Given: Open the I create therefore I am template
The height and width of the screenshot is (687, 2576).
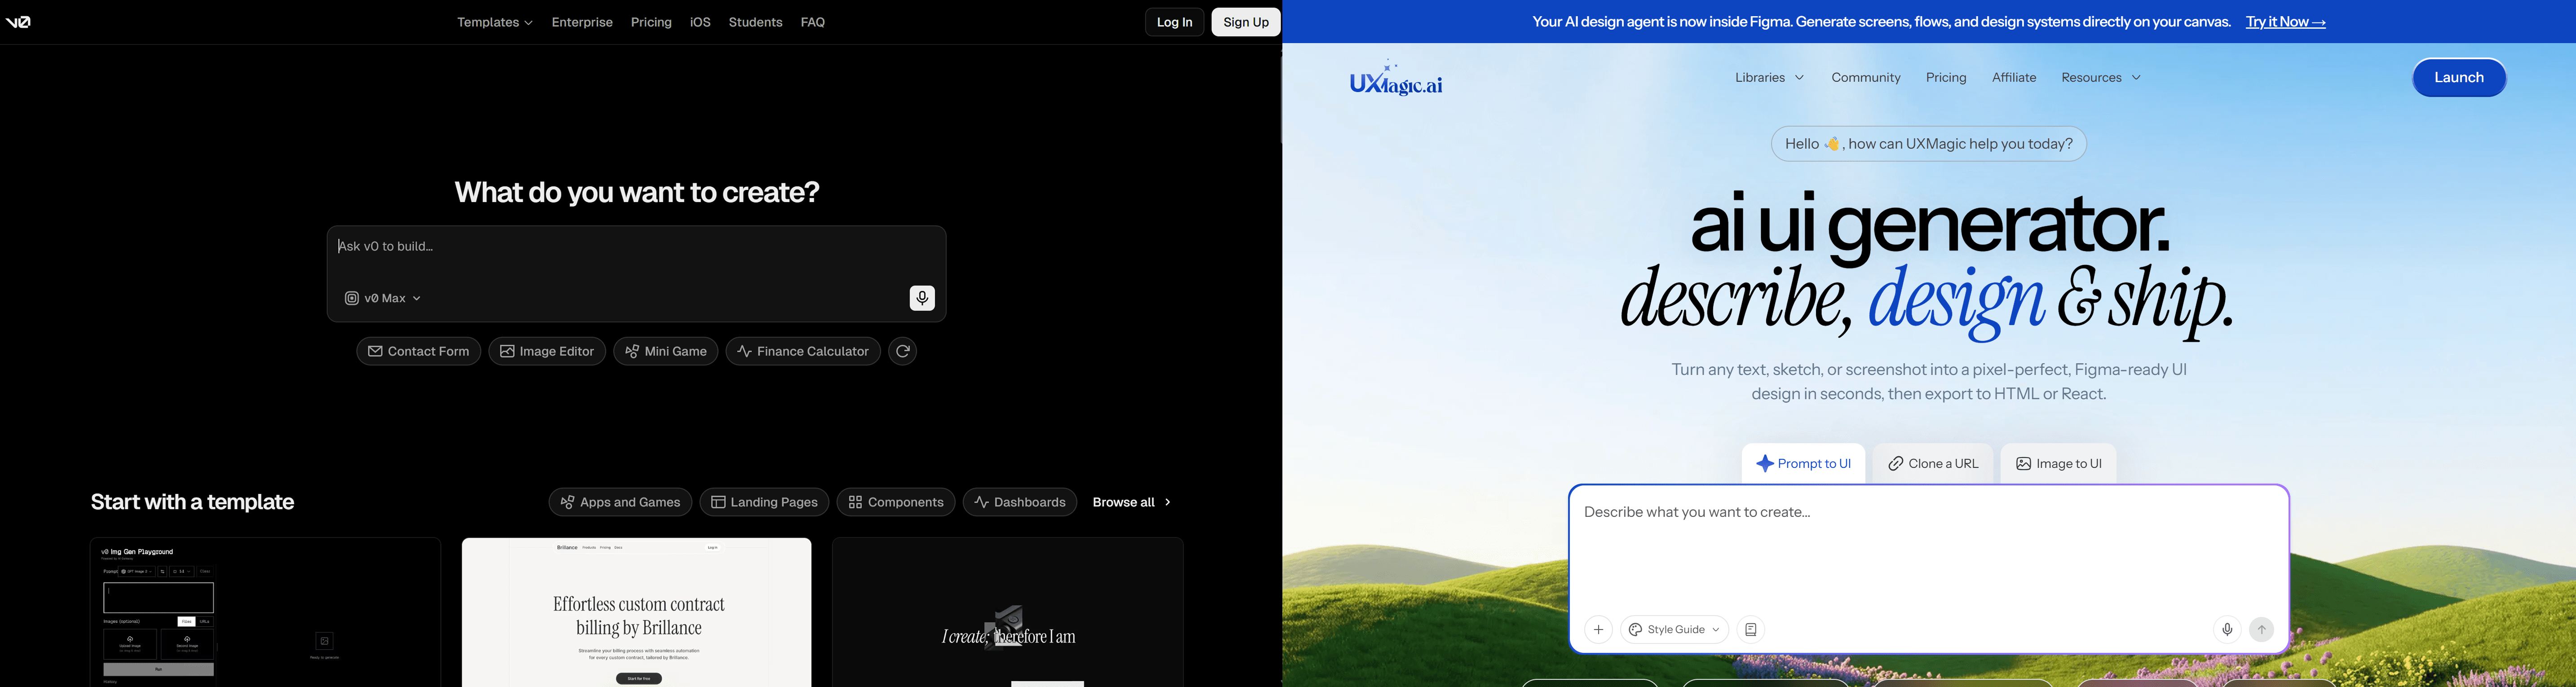Looking at the screenshot, I should pyautogui.click(x=1008, y=612).
